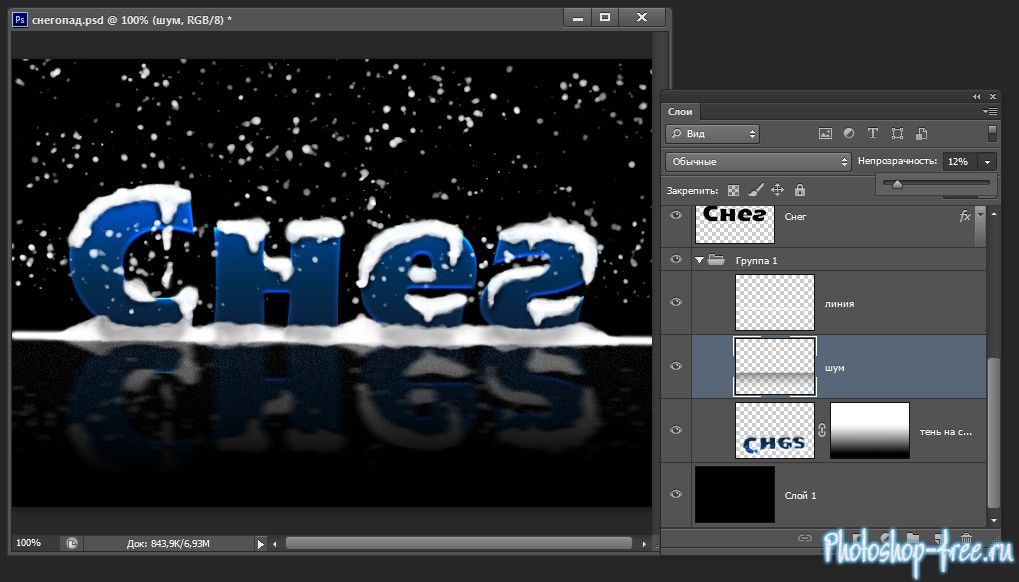Screen dimensions: 1019x582
Task: Open the 'Вид' layer filter dropdown
Action: (x=712, y=133)
